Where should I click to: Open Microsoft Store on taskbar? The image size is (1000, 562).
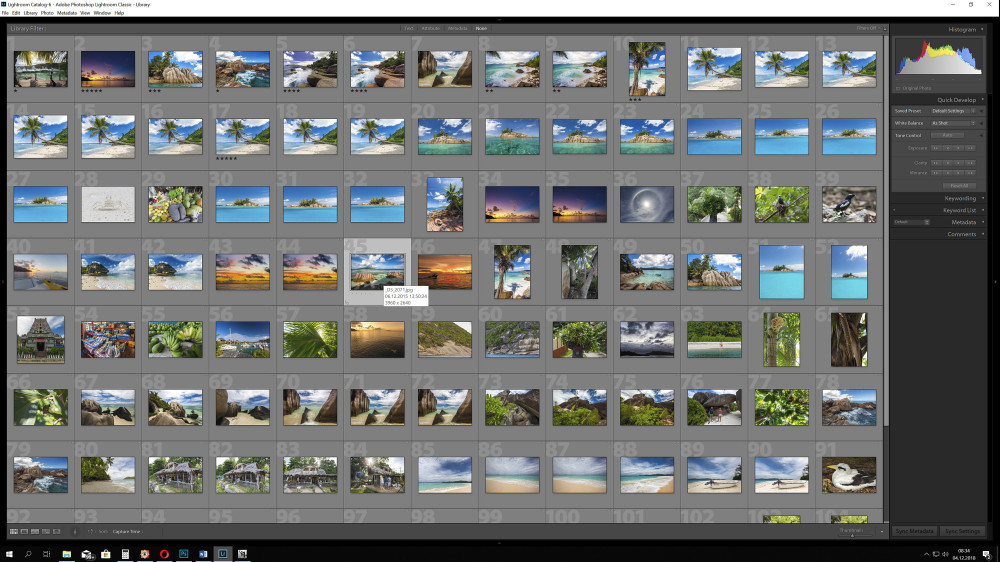coord(106,554)
